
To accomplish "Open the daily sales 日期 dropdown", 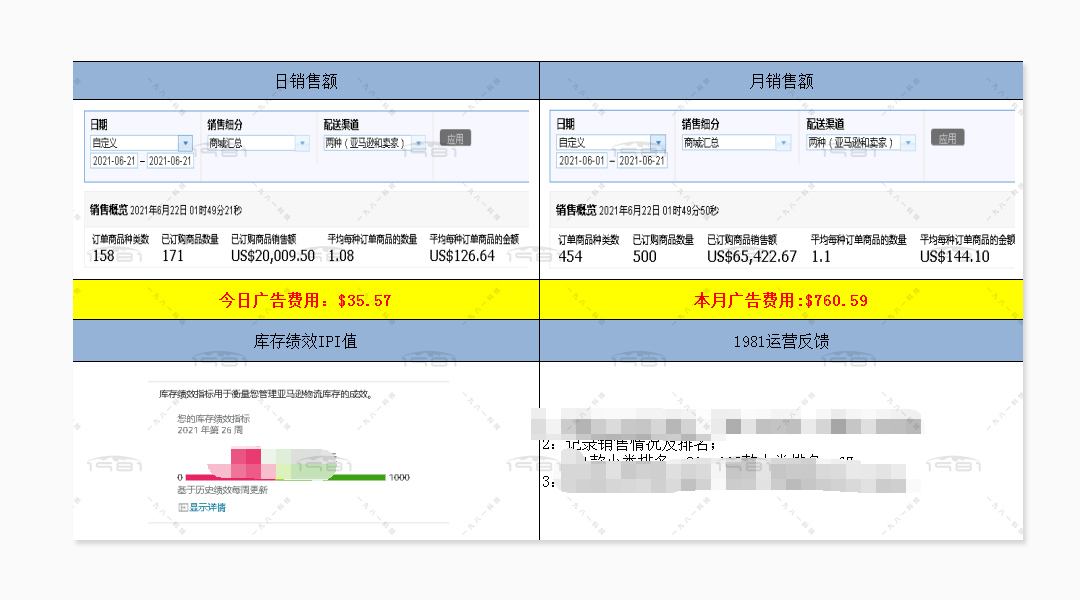I will pyautogui.click(x=141, y=143).
